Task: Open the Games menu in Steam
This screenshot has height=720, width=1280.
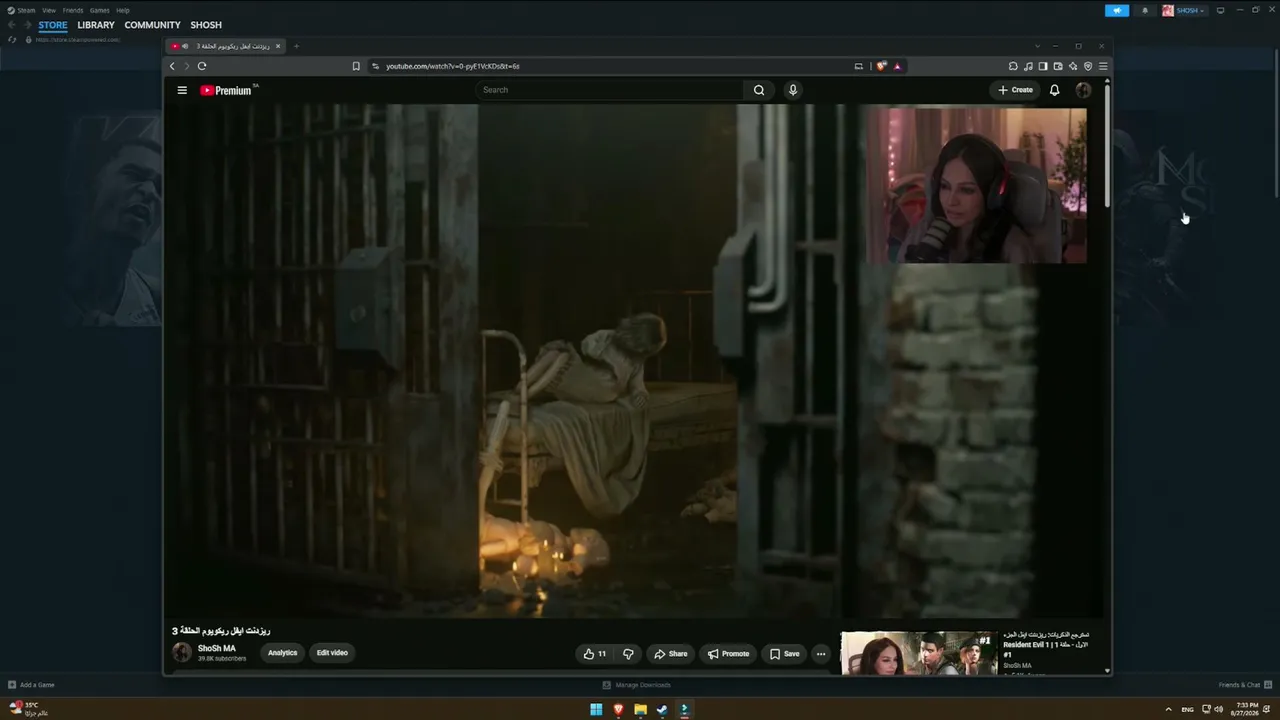Action: pos(100,10)
